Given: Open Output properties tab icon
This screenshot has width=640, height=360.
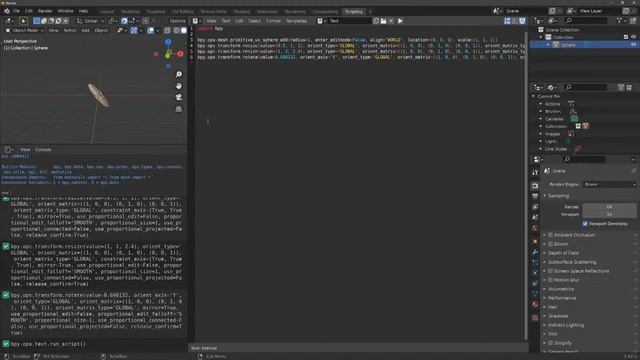Looking at the screenshot, I should (x=535, y=196).
